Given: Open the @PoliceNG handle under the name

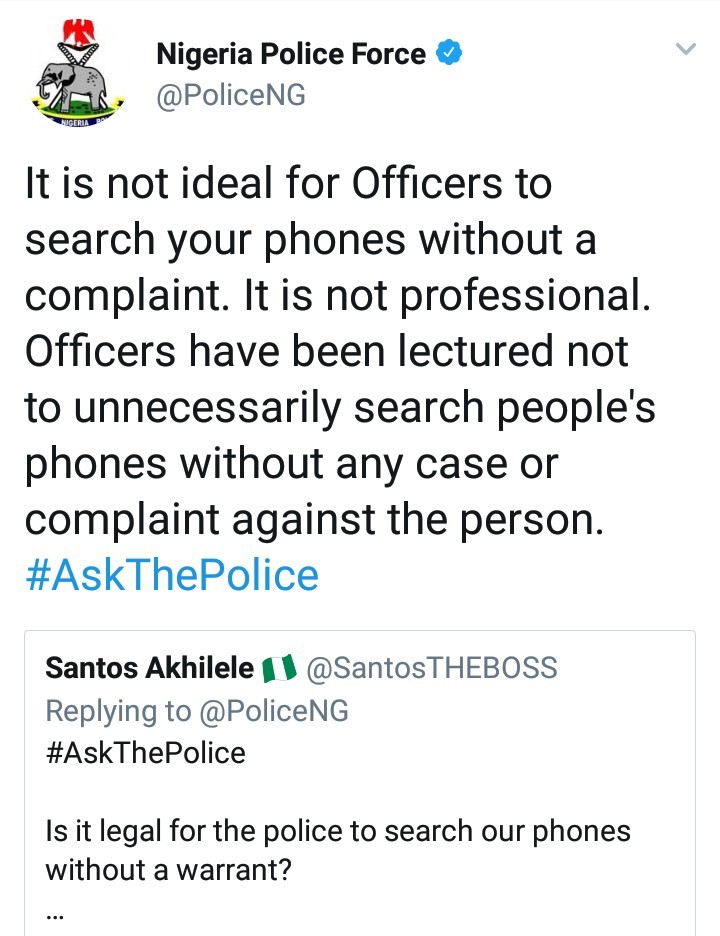Looking at the screenshot, I should pos(230,95).
